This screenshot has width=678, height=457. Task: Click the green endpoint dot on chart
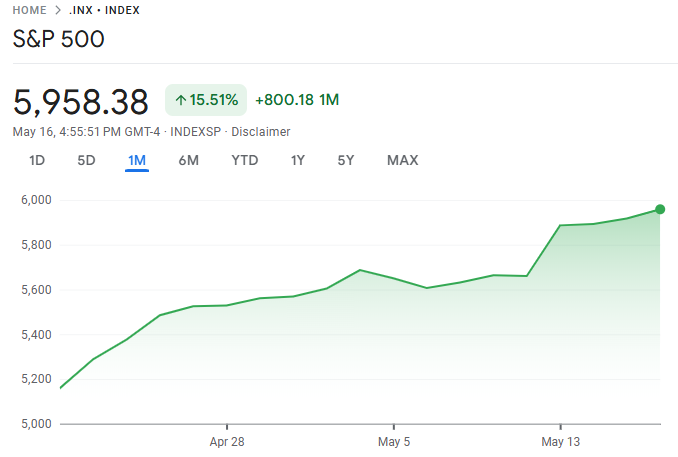(660, 209)
